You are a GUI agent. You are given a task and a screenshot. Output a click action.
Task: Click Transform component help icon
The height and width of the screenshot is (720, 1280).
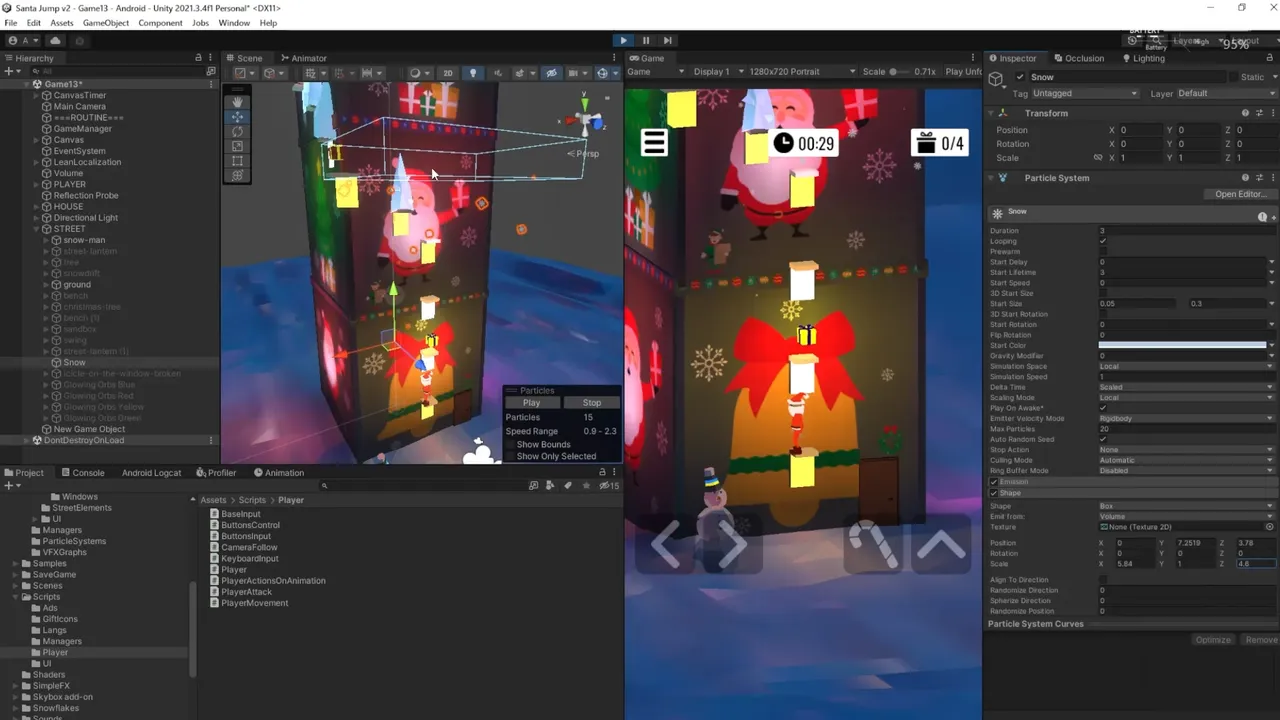coord(1245,113)
